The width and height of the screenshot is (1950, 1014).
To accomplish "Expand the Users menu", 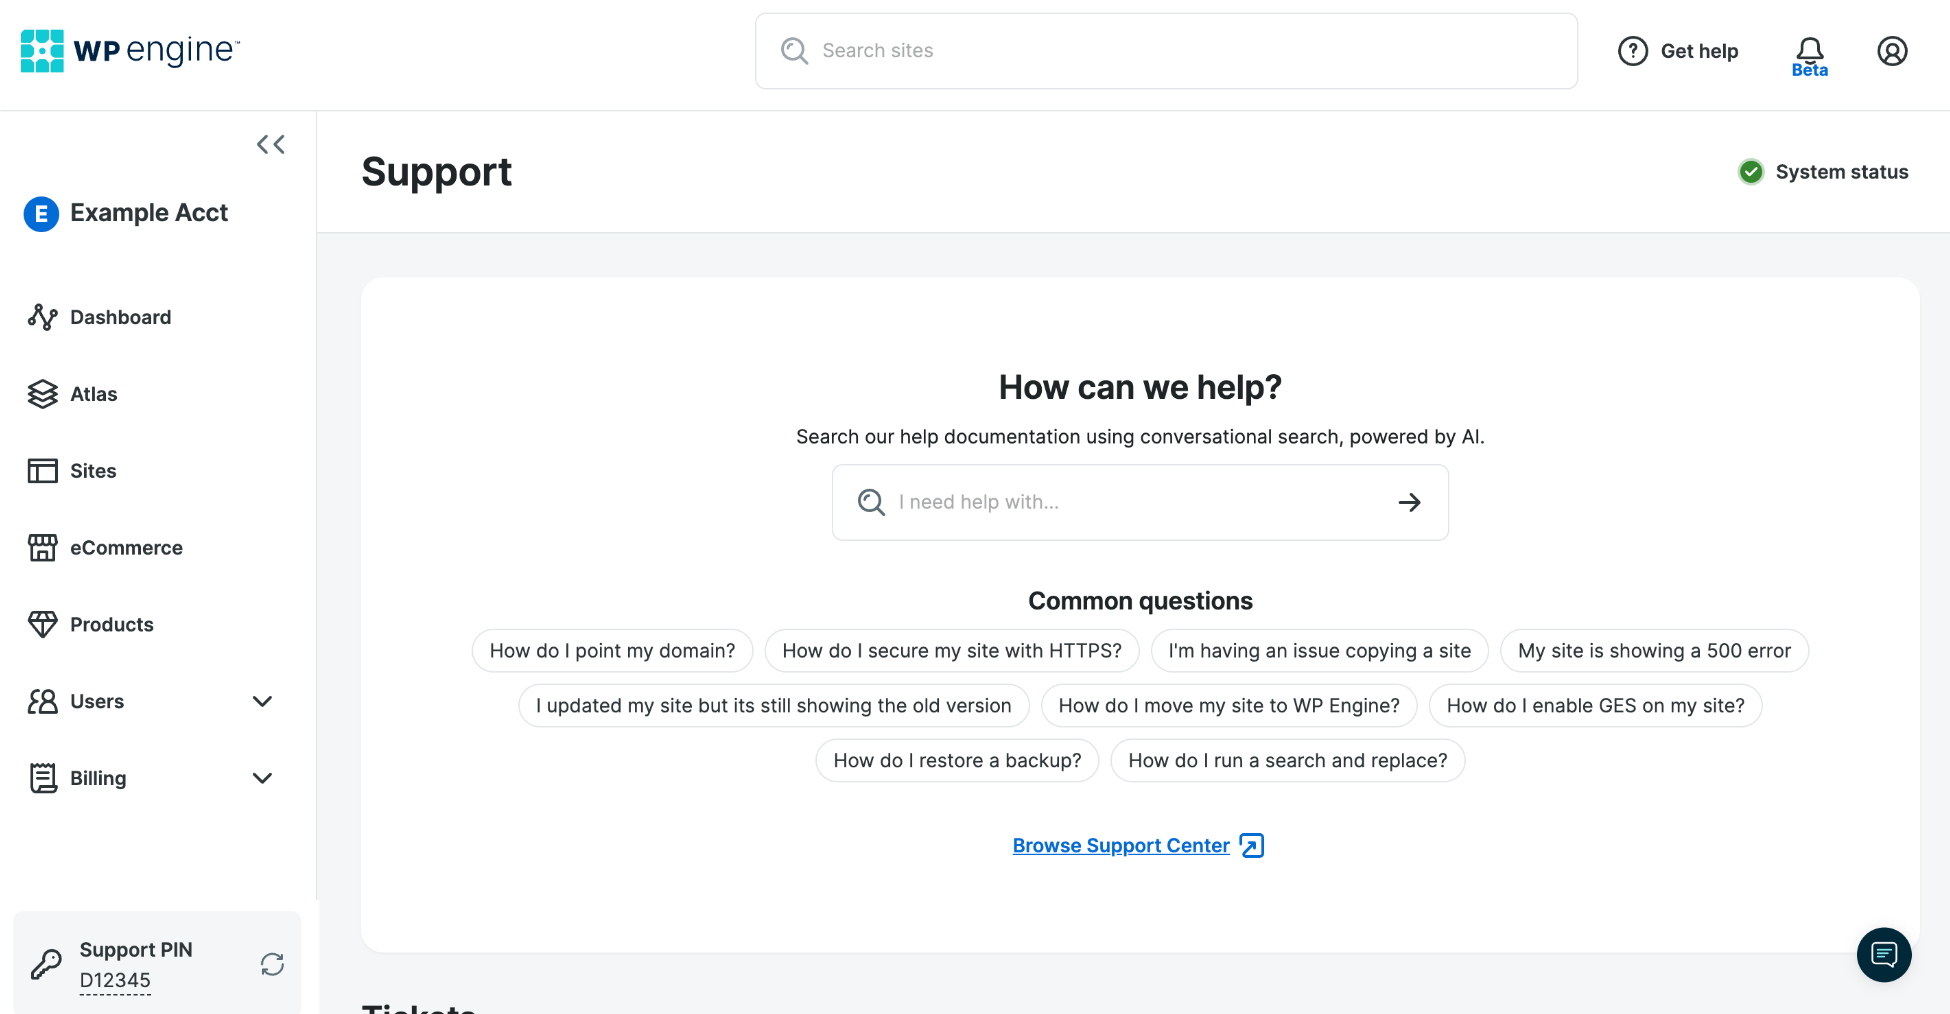I will pyautogui.click(x=262, y=701).
